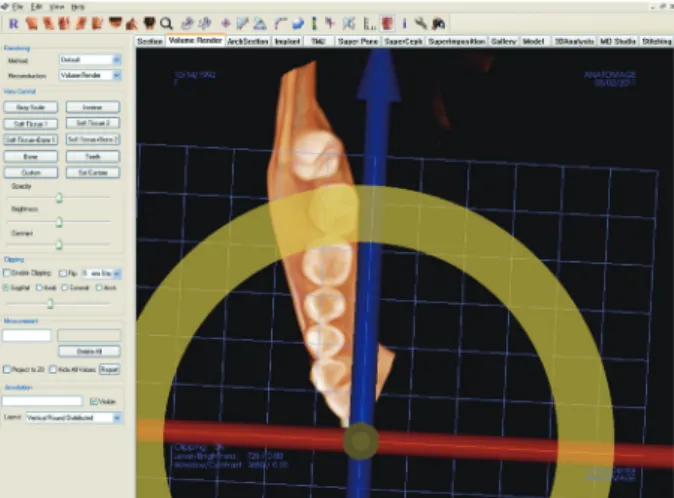The height and width of the screenshot is (498, 674).
Task: Click the view sequence camera icon
Action: [x=438, y=24]
